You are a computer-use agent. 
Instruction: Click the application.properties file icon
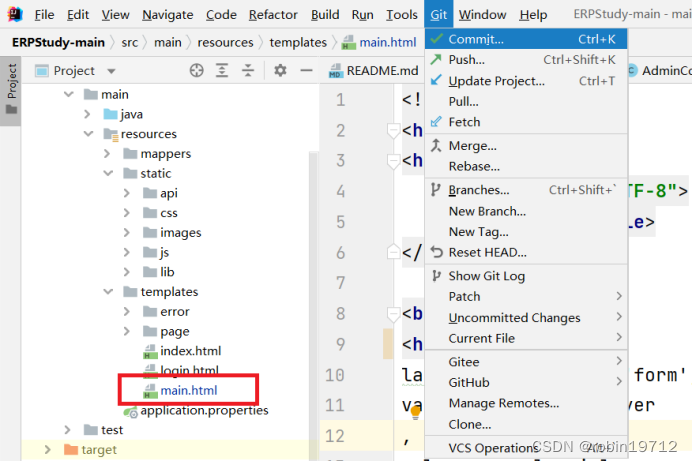click(131, 412)
